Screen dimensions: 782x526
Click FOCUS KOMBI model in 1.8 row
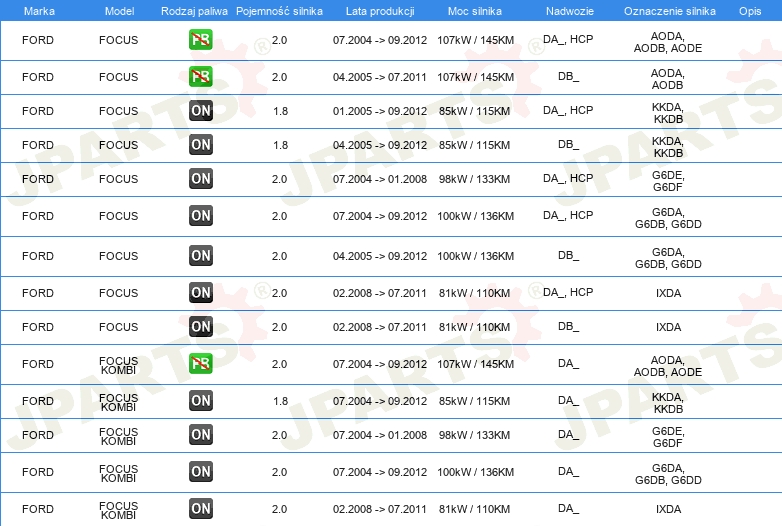[x=118, y=402]
